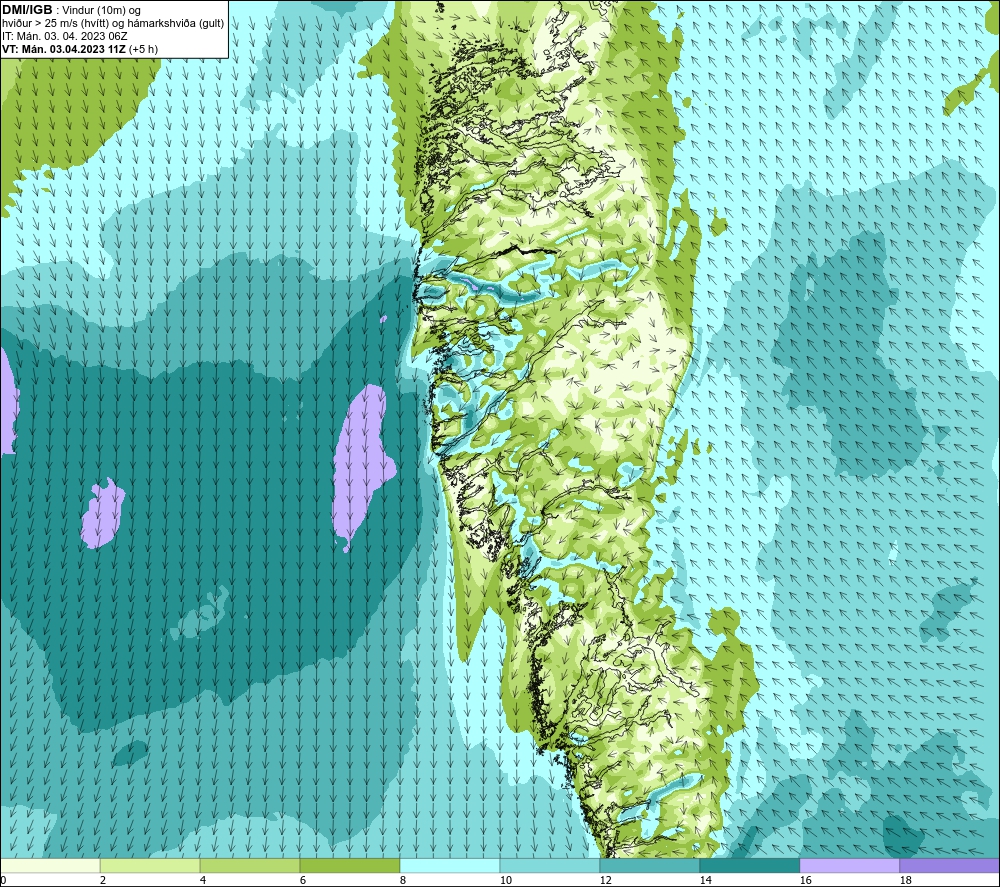The image size is (1000, 887).
Task: Click the 6–8 m/s olive green swatch
Action: [349, 865]
